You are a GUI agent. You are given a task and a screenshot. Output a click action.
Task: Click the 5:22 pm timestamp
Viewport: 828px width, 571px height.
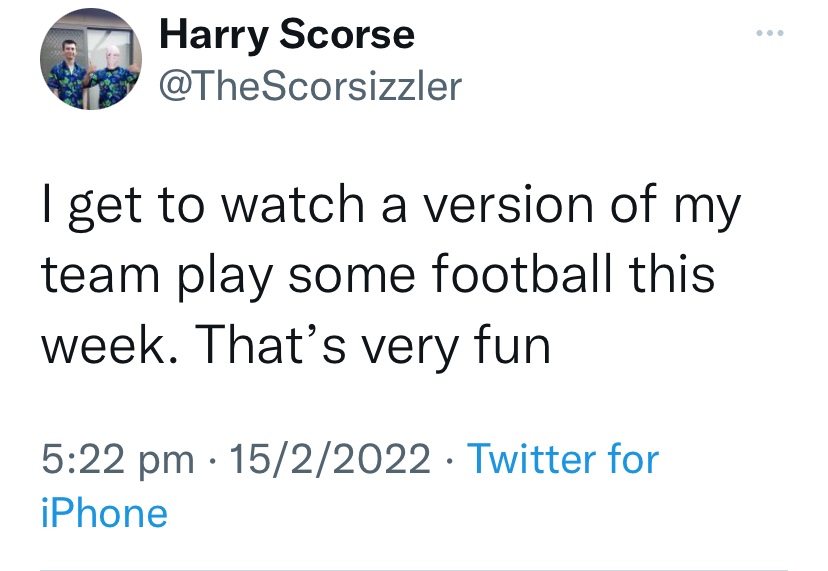117,460
